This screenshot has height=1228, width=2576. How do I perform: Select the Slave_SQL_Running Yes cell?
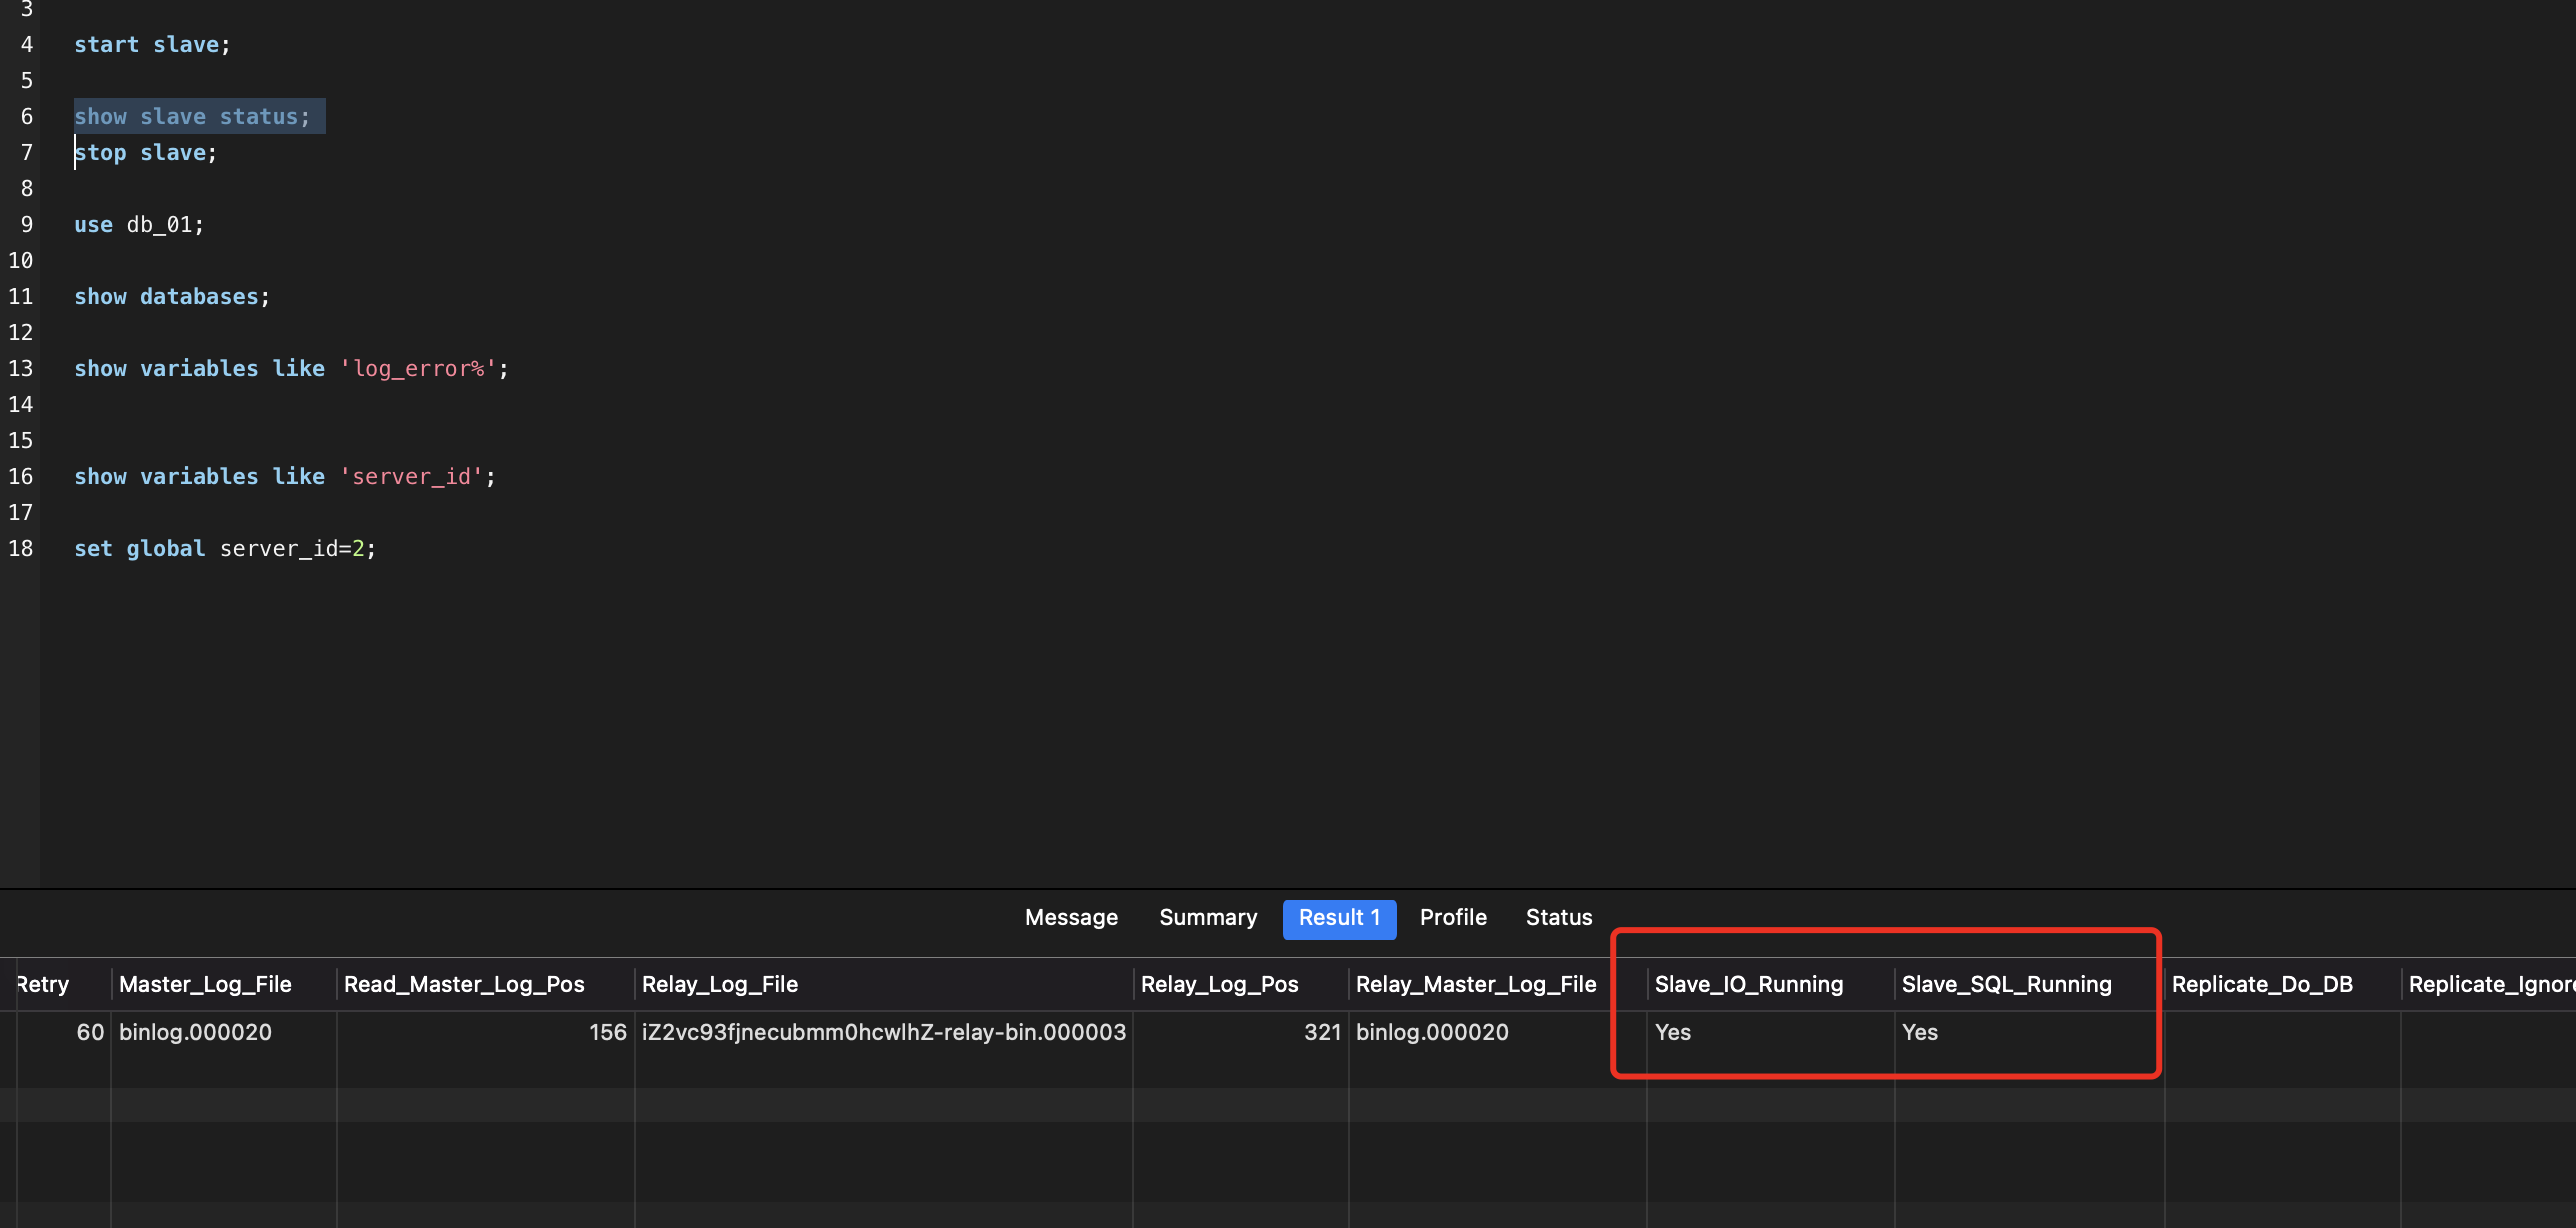click(1920, 1032)
